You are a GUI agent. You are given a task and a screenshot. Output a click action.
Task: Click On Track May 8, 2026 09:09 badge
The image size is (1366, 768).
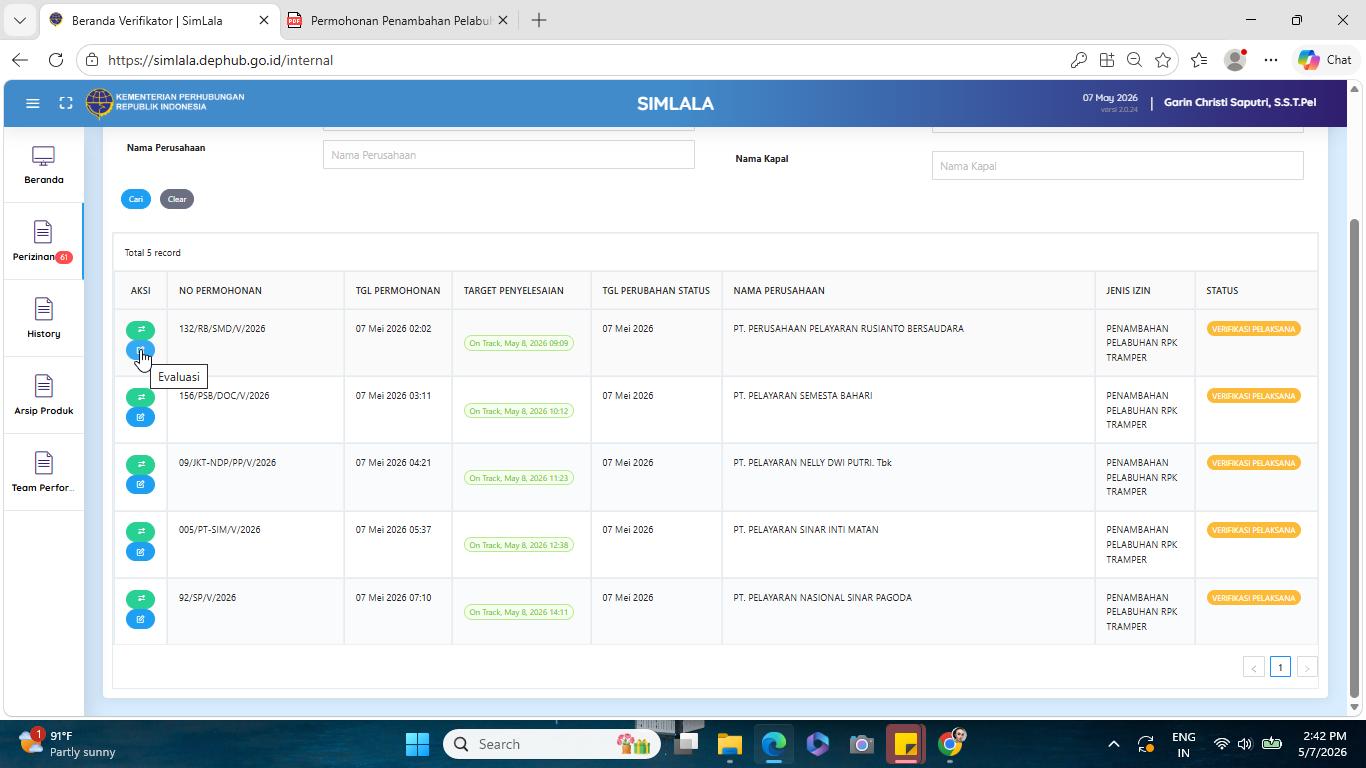click(519, 343)
